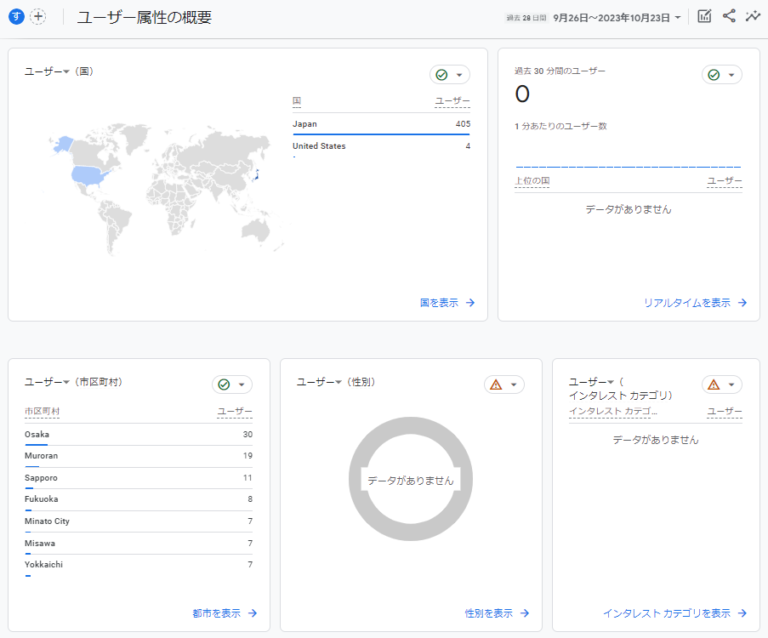Open the customize report icon

tap(704, 17)
